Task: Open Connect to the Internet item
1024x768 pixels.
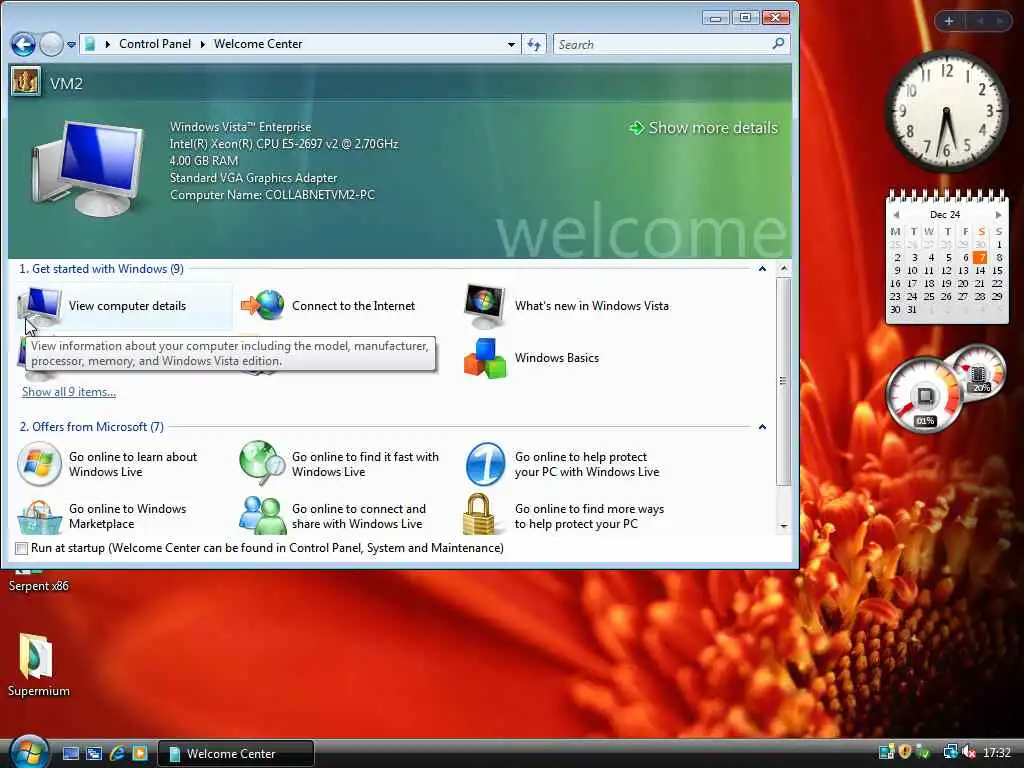Action: pos(328,306)
